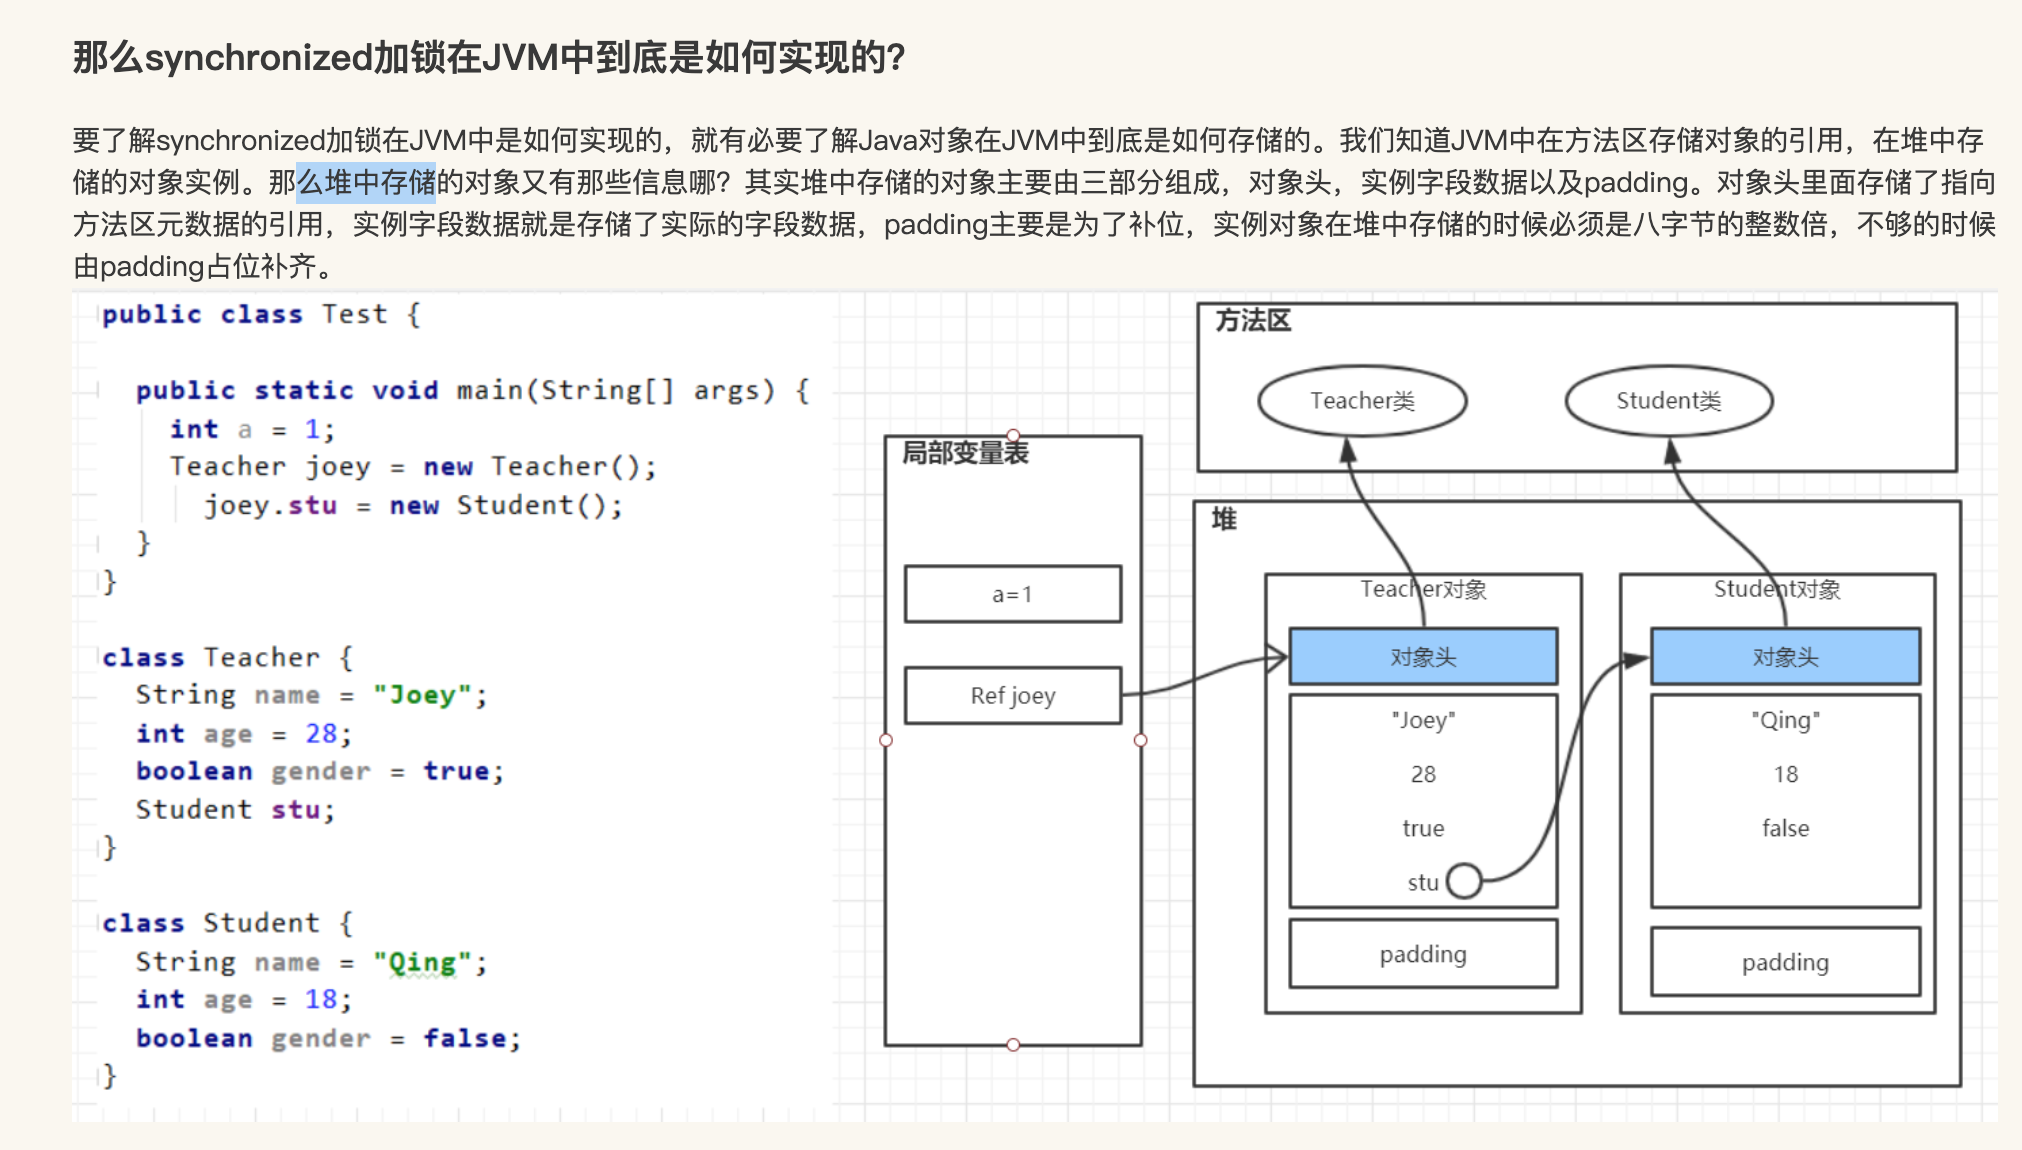Image resolution: width=2022 pixels, height=1150 pixels.
Task: Click the Student类 ellipse in 方法区
Action: point(1668,401)
